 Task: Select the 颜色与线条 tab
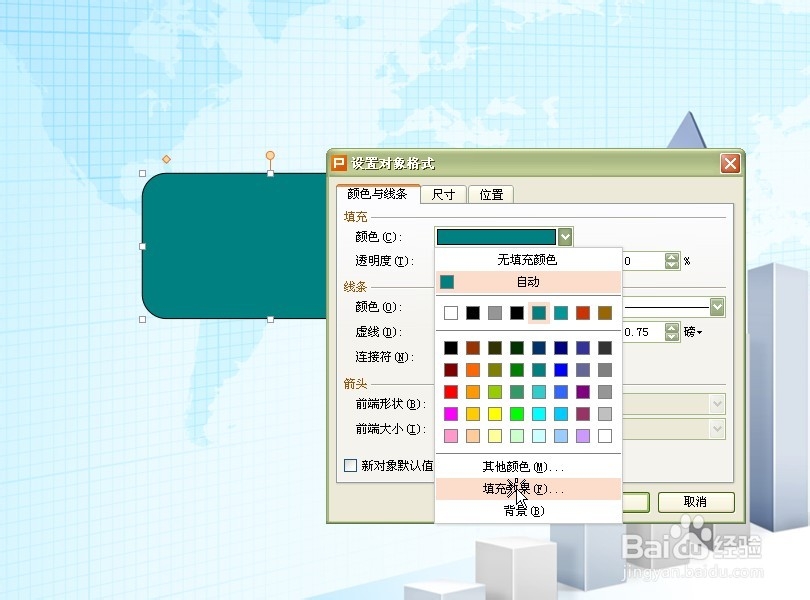378,194
